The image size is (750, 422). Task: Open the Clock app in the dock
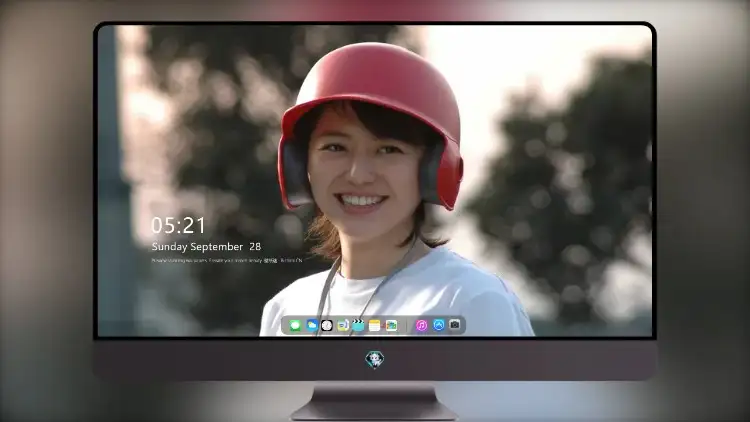(x=327, y=325)
